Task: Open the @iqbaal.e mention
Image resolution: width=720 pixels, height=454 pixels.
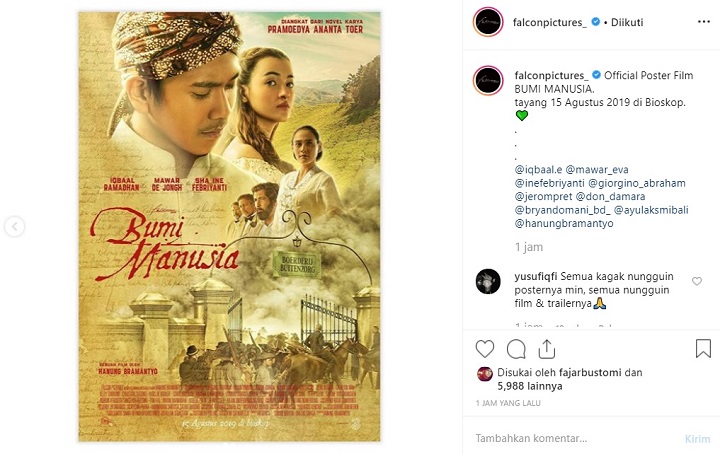Action: tap(538, 169)
